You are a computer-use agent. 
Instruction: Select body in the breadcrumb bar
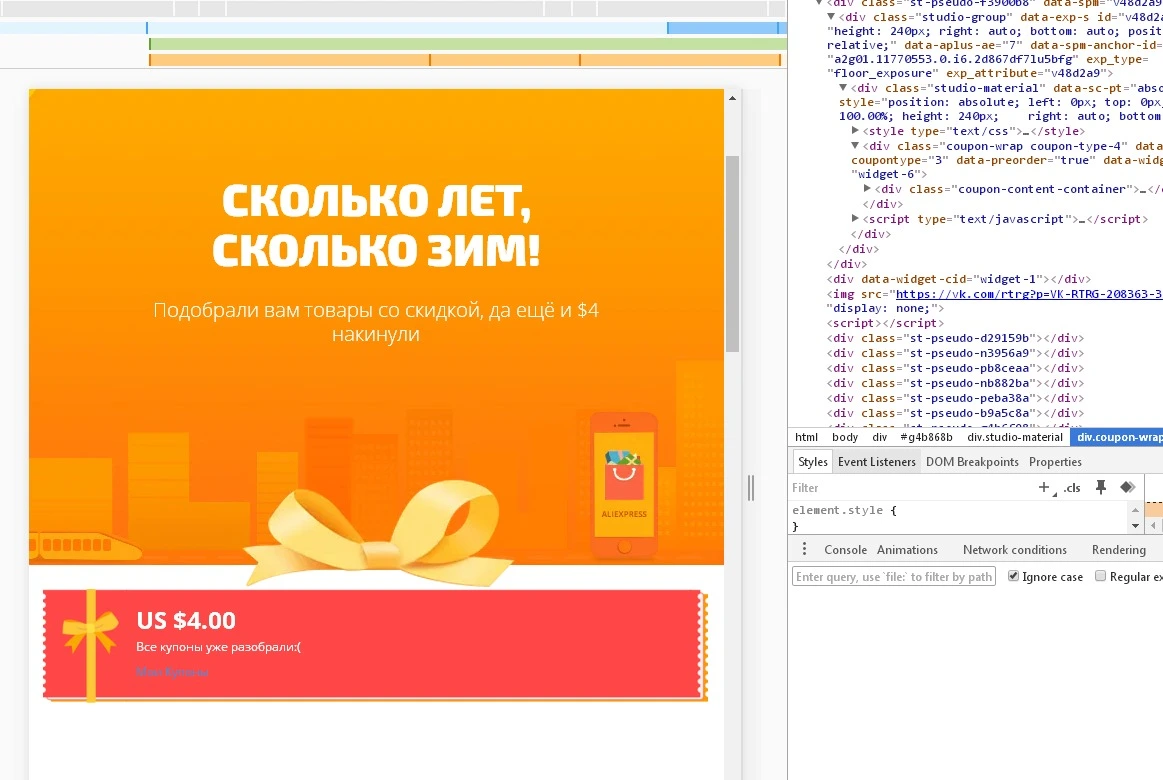(x=845, y=437)
